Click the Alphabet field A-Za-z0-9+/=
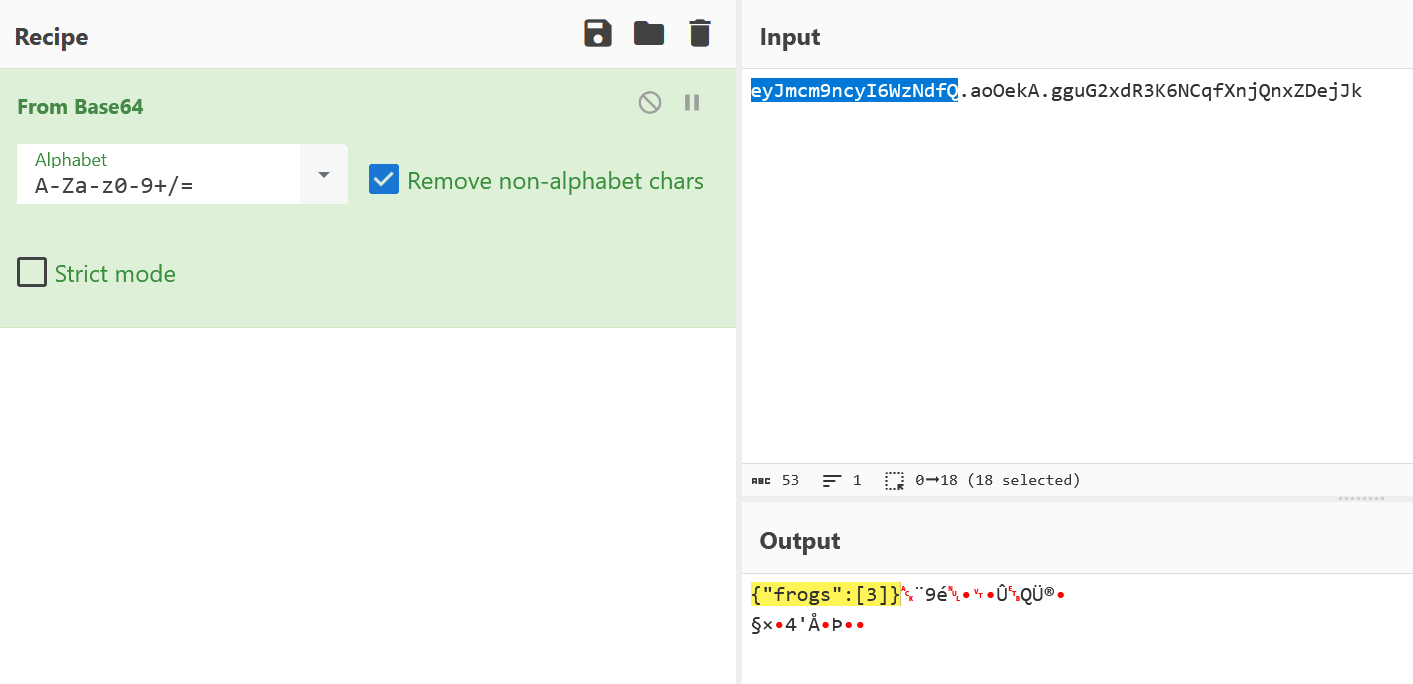This screenshot has height=684, width=1413. [158, 174]
